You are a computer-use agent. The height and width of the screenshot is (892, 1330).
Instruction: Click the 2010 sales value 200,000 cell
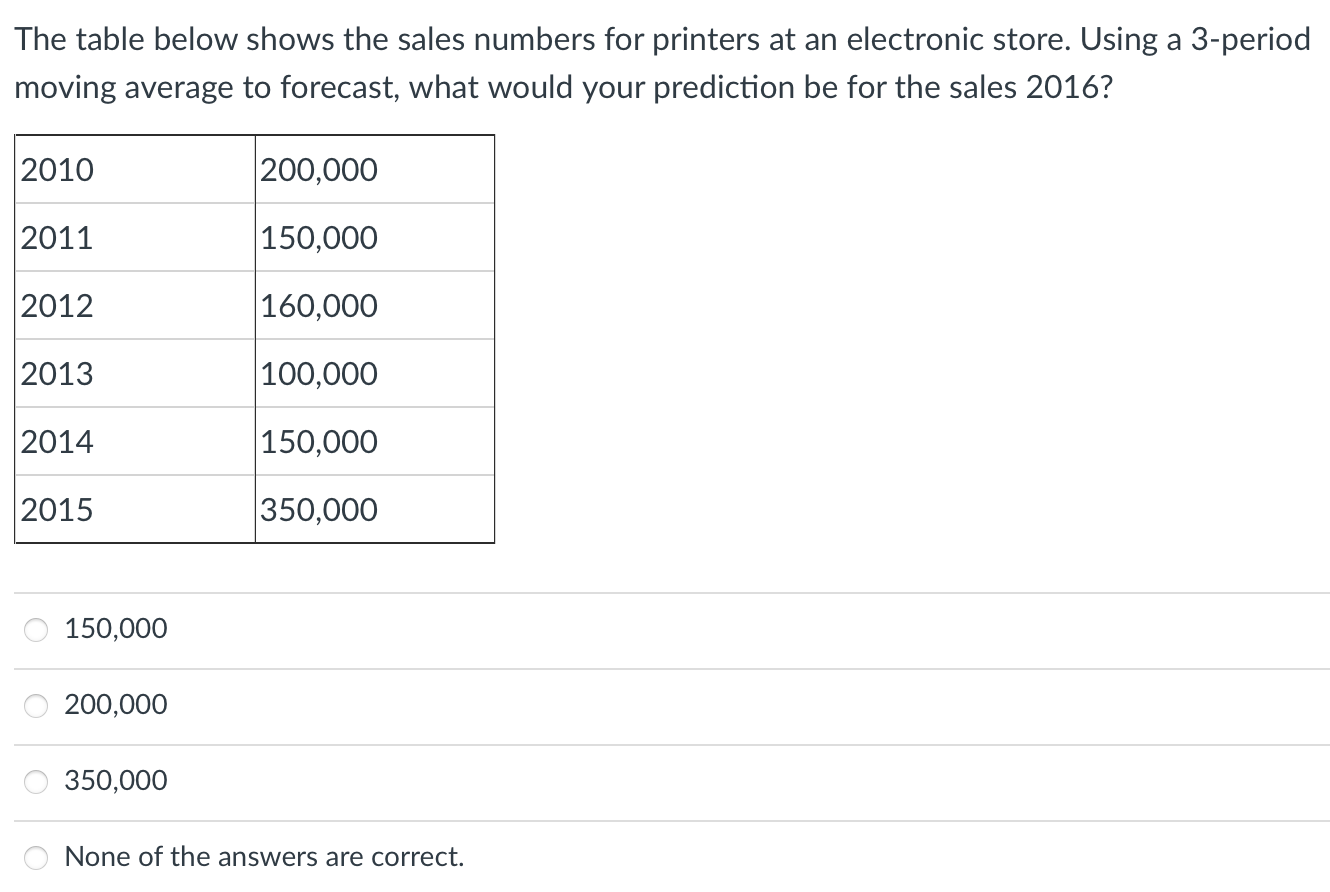(375, 170)
